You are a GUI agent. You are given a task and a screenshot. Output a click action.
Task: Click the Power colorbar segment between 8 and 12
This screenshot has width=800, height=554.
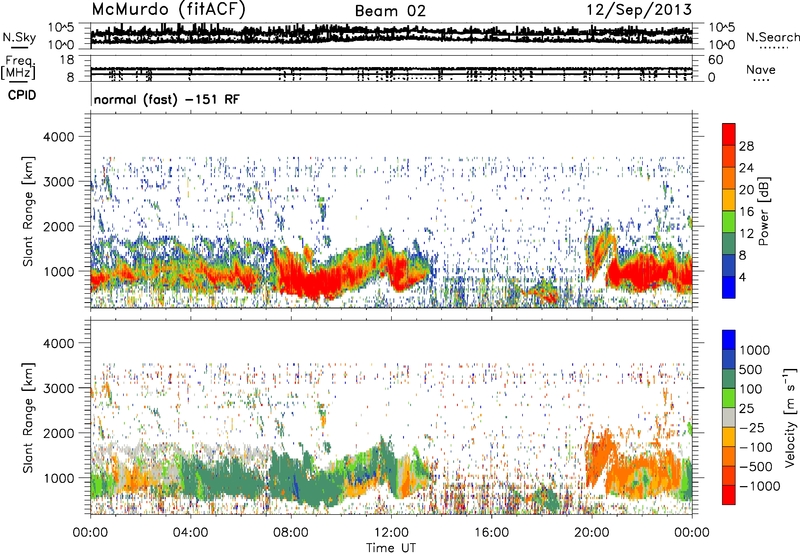point(729,243)
